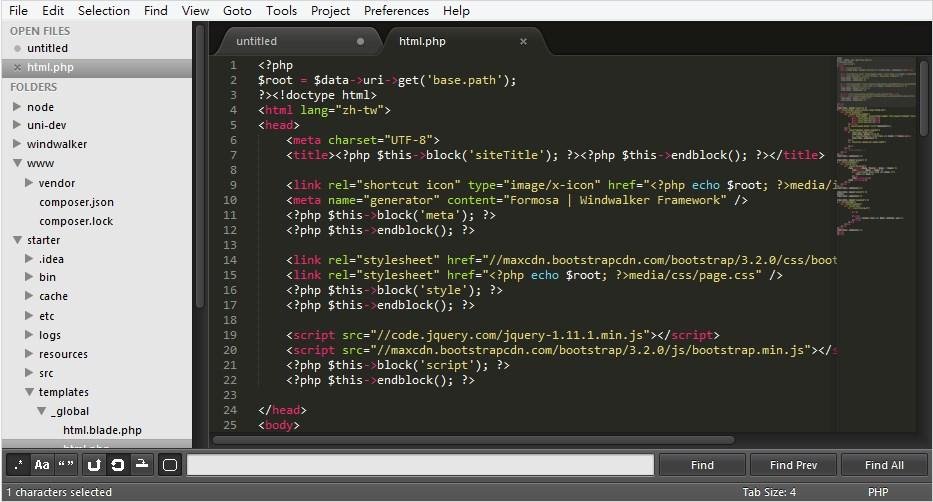Click the '1 characters selected' status text
Screen dimensions: 933x502
[59, 492]
